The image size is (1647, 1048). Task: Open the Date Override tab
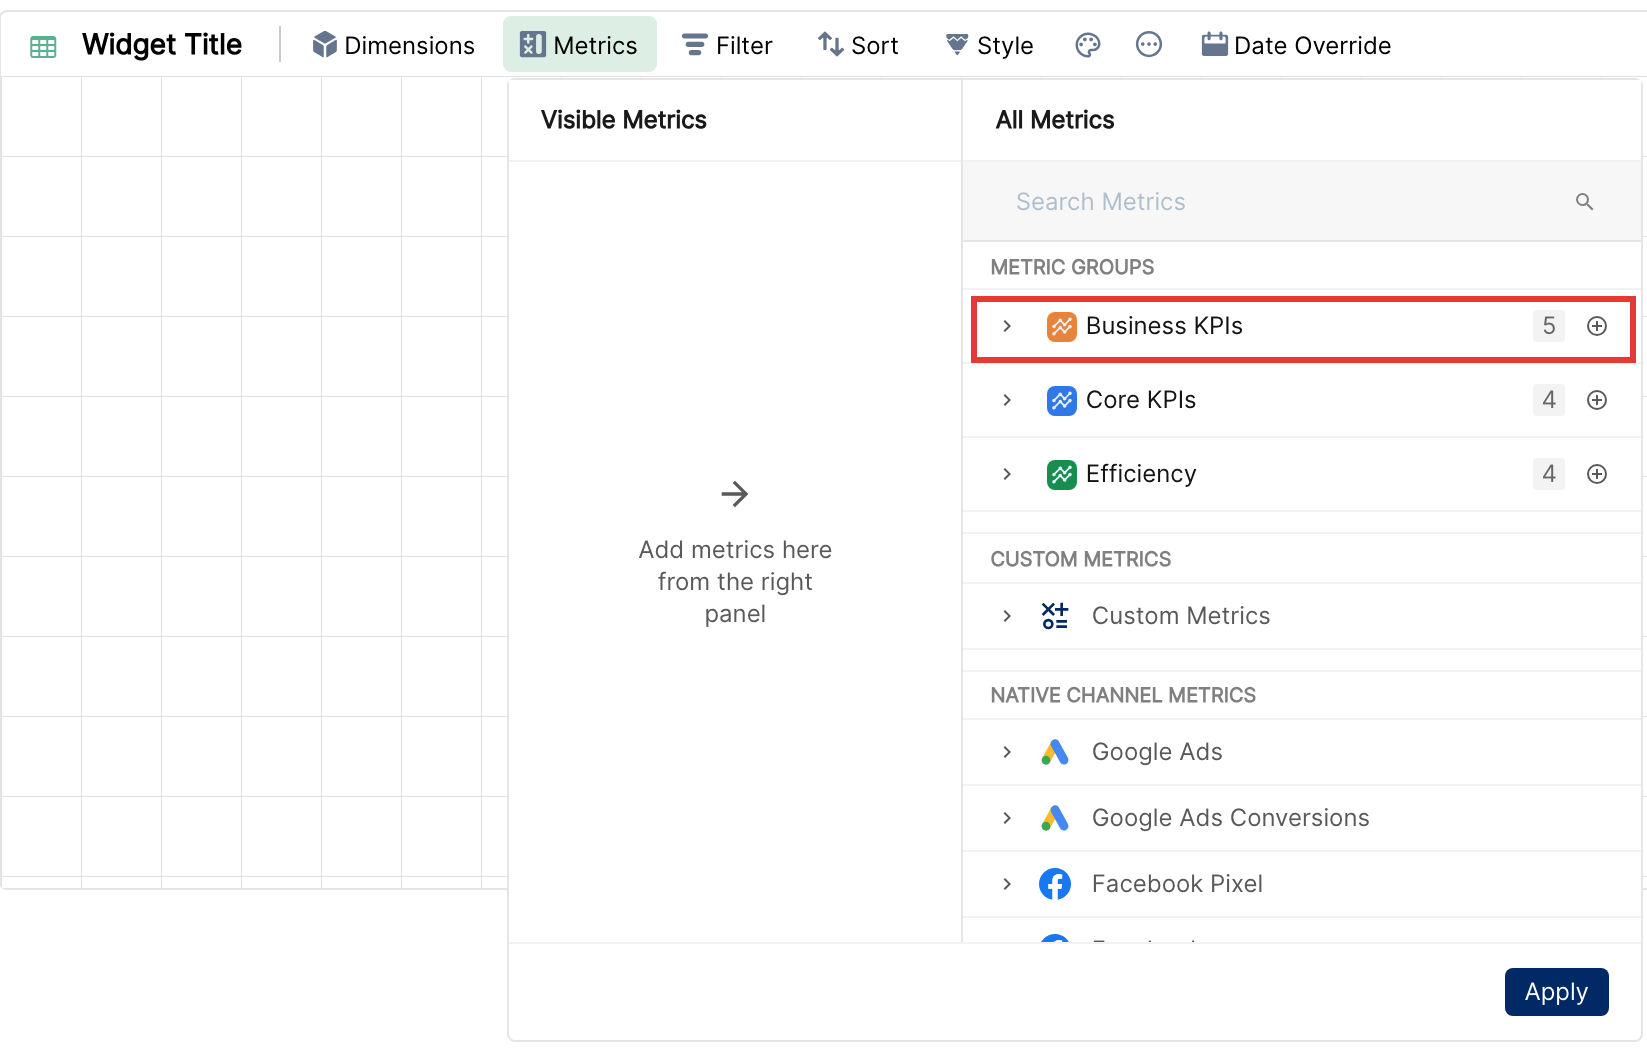1296,45
